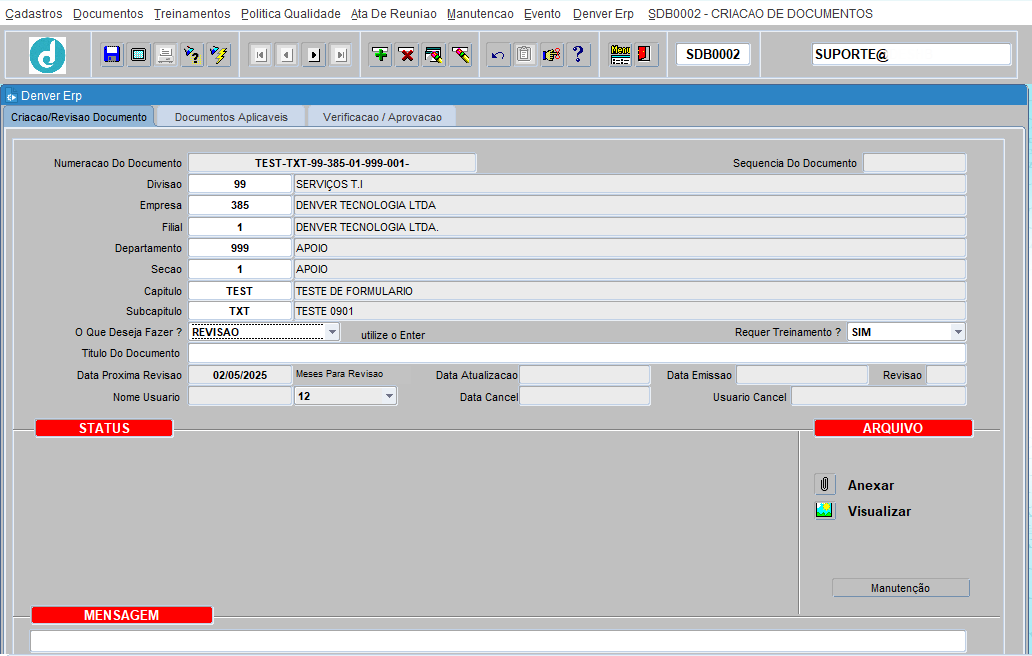Click the enter query flashlight-question icon
Viewport: 1032px width, 656px height.
pos(192,55)
